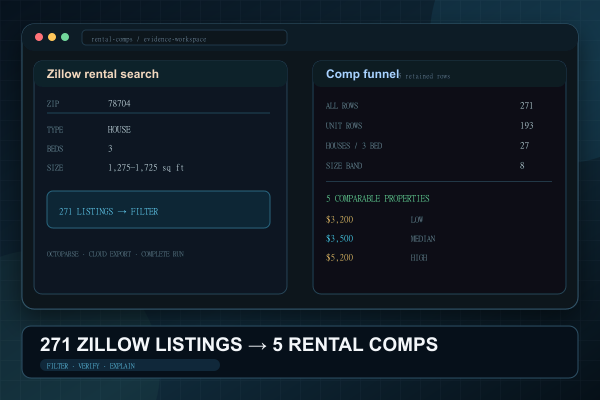600x400 pixels.
Task: Select the 'Zillow rental search' panel heading
Action: (x=103, y=74)
